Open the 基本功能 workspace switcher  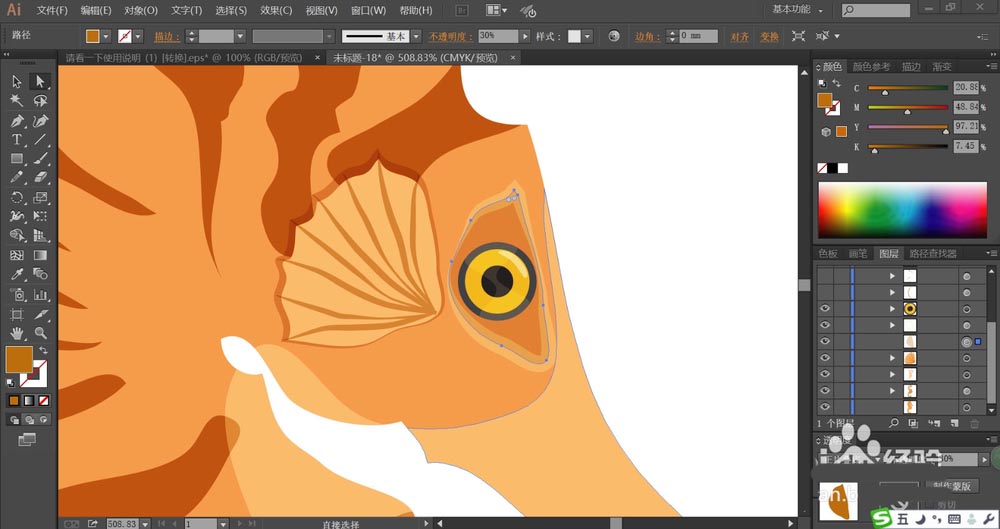[797, 10]
